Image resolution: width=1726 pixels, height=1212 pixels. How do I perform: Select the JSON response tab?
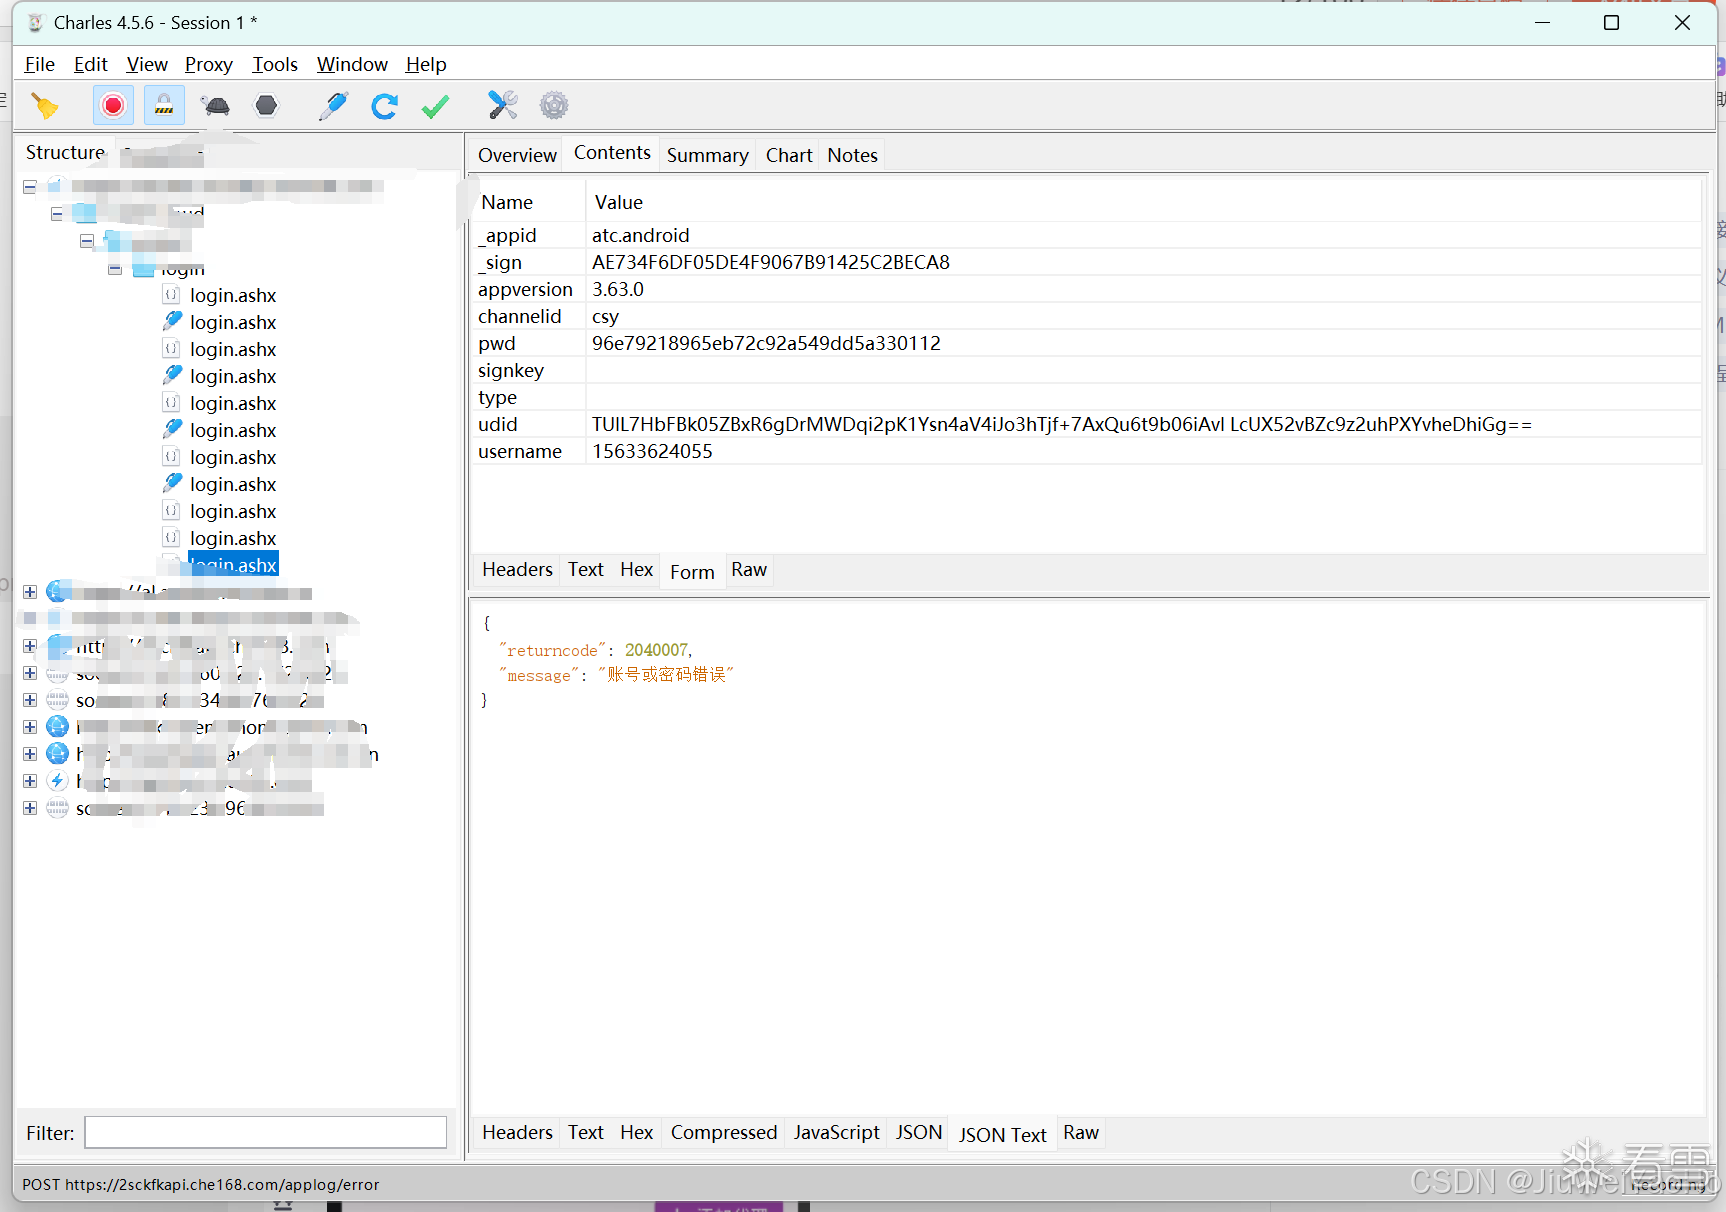pyautogui.click(x=918, y=1133)
